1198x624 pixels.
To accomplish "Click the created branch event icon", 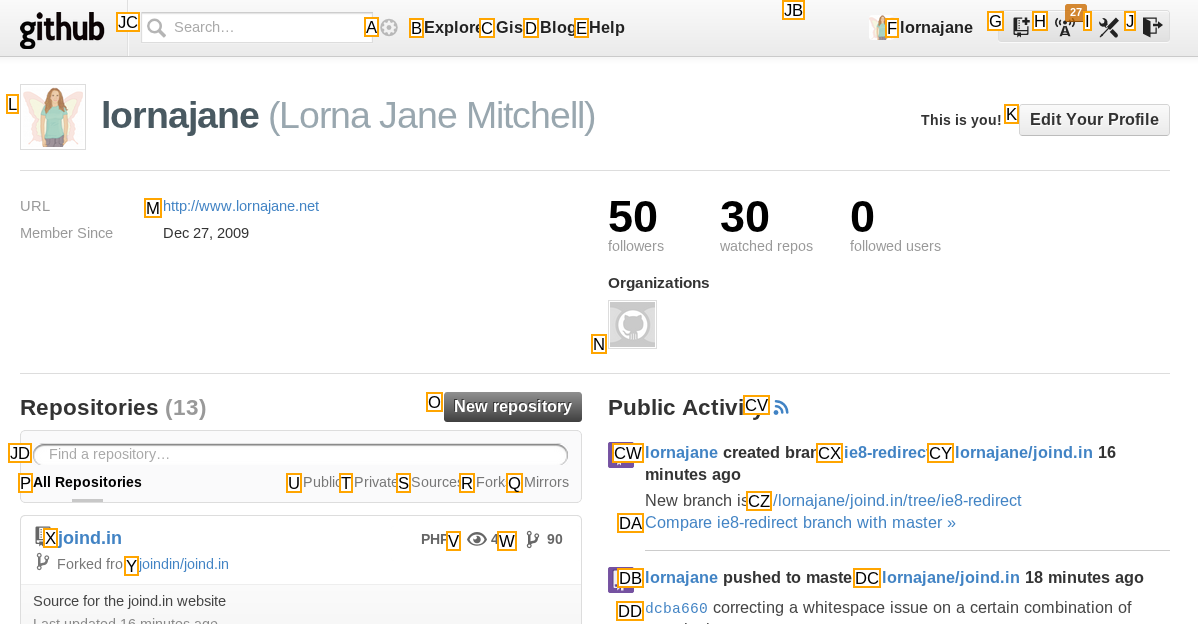I will (620, 454).
